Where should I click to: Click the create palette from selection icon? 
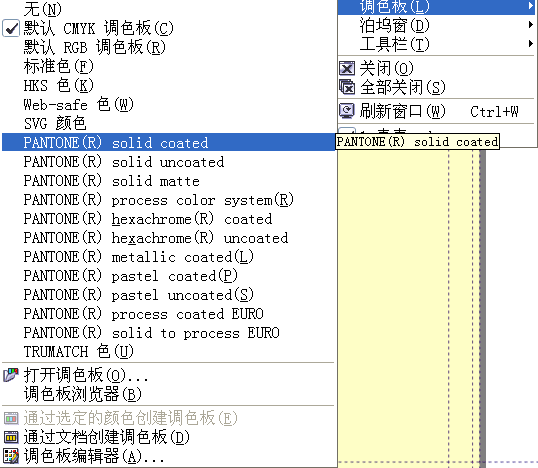coord(11,418)
